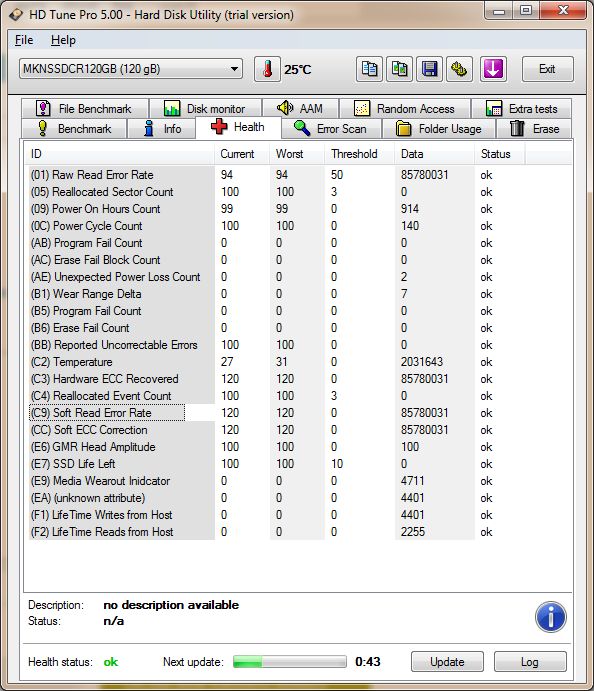
Task: Open the File menu
Action: click(x=24, y=40)
